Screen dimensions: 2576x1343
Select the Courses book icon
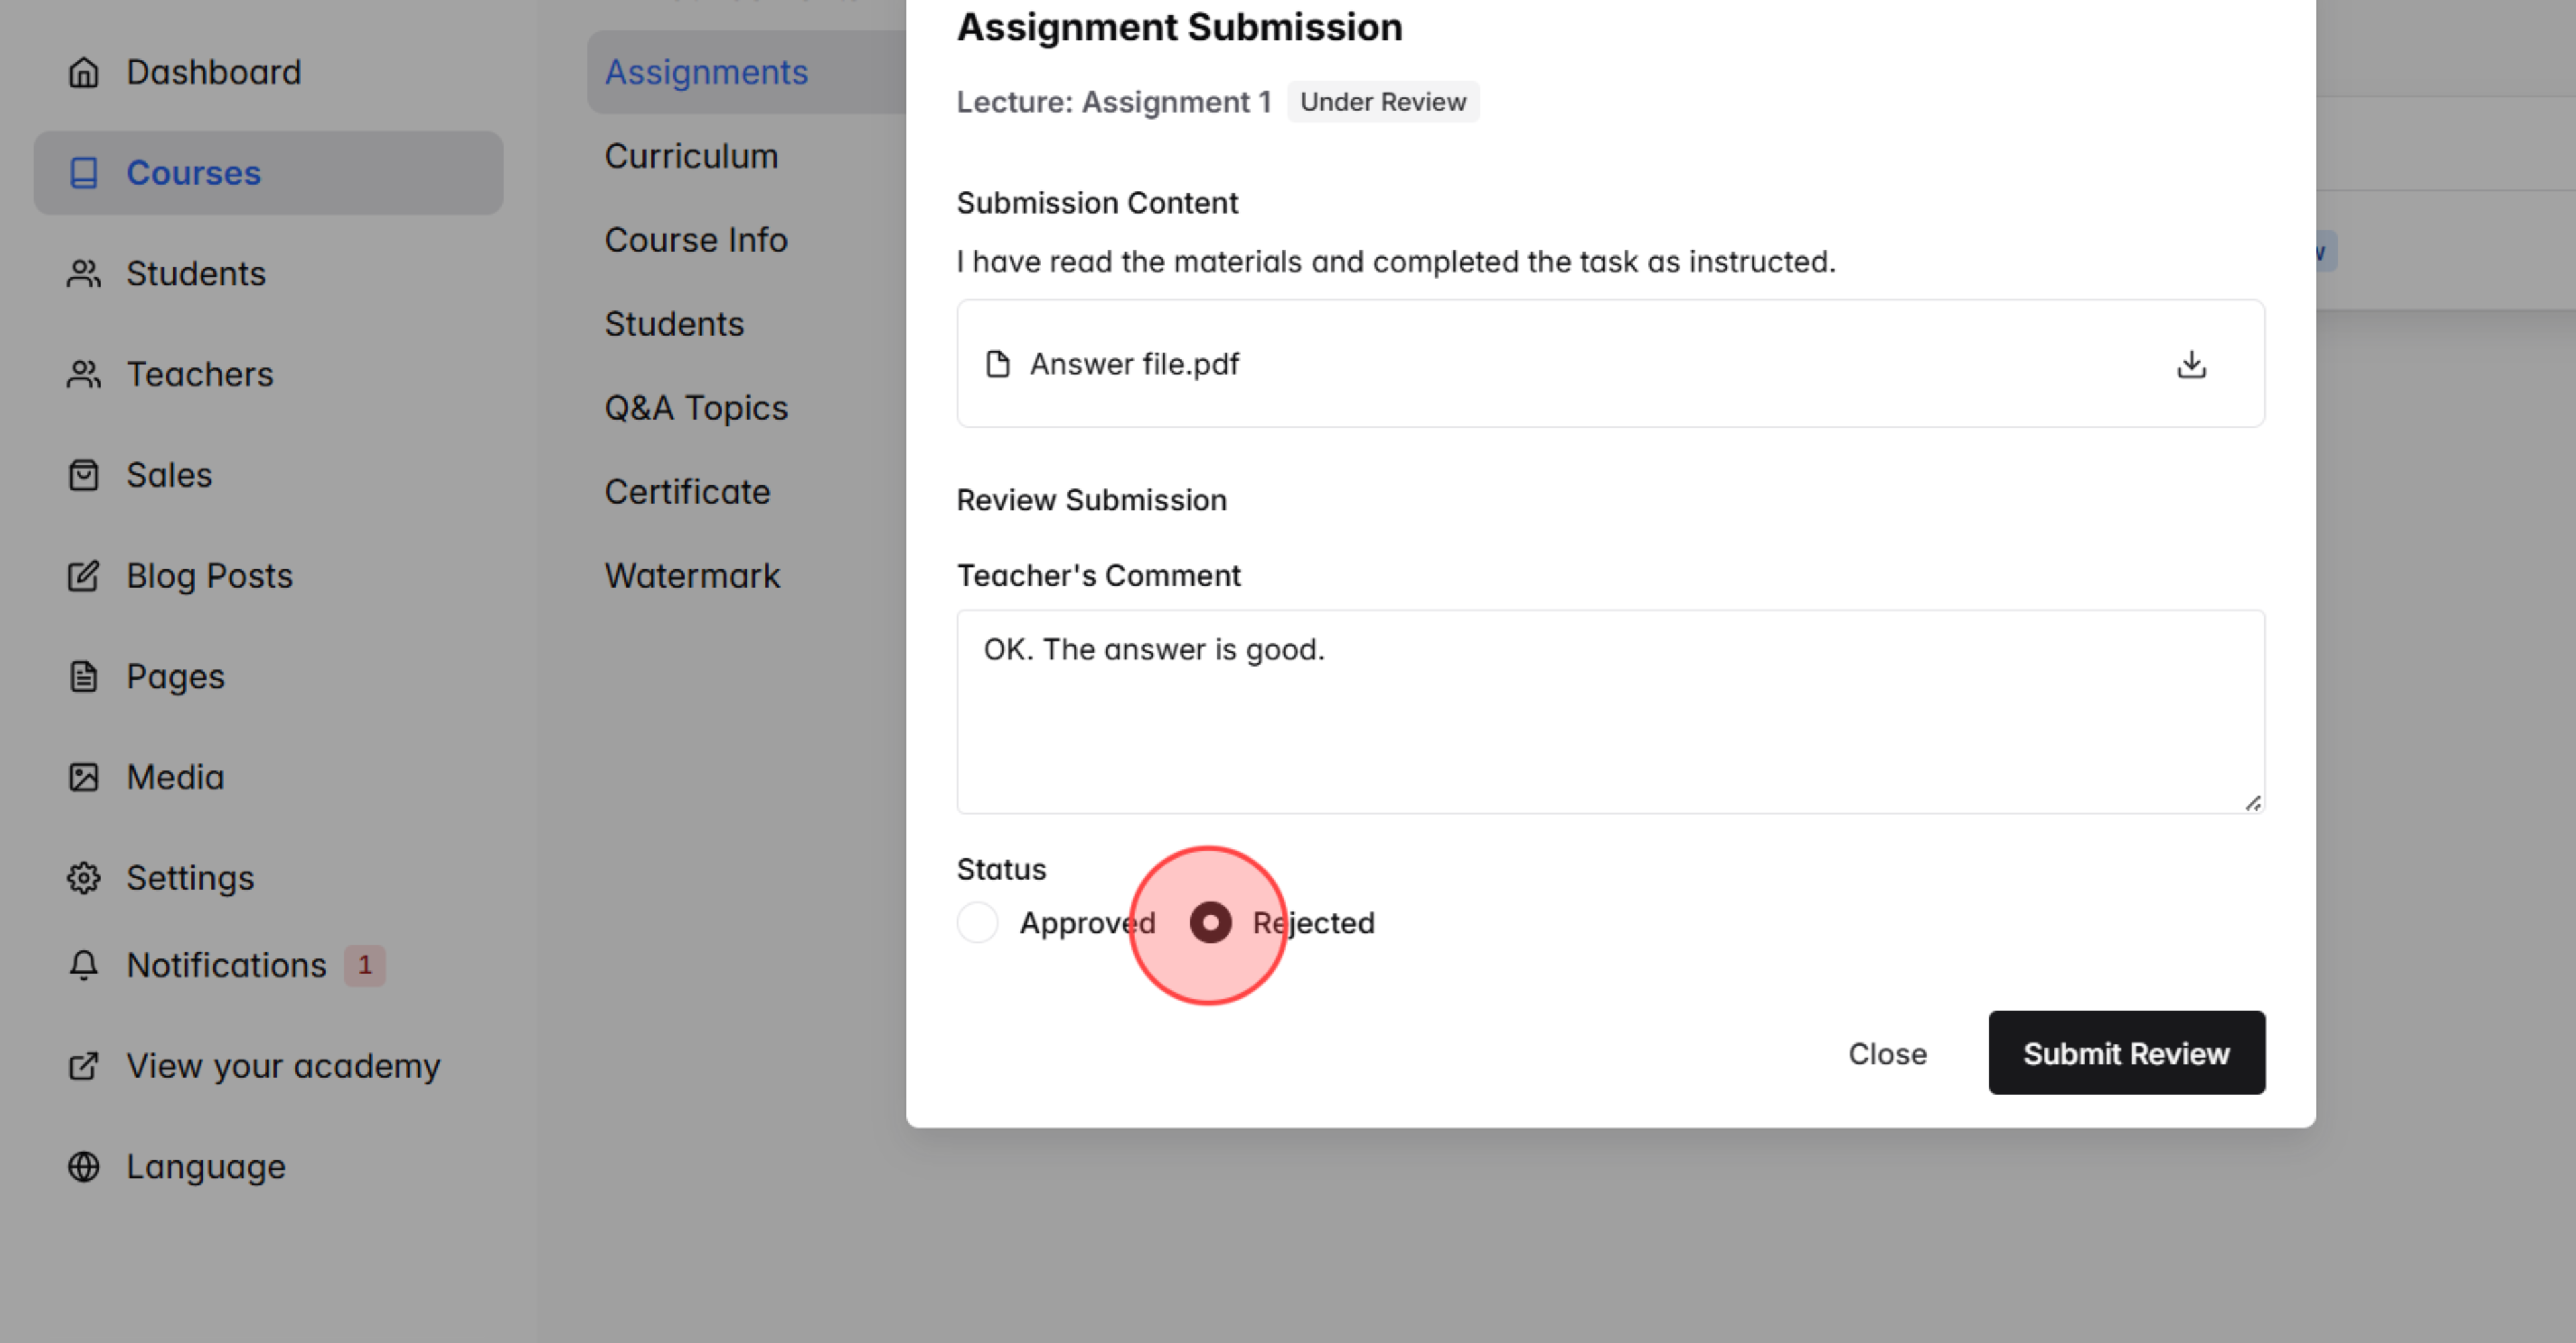[84, 172]
